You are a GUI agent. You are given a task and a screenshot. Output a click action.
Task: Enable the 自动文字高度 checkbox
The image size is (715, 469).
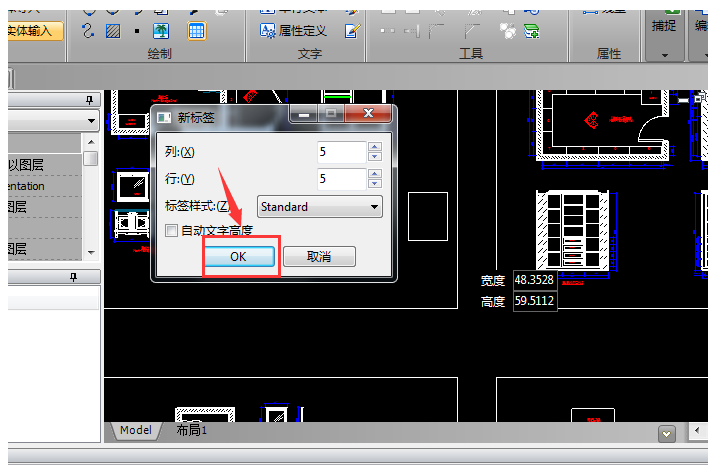172,231
